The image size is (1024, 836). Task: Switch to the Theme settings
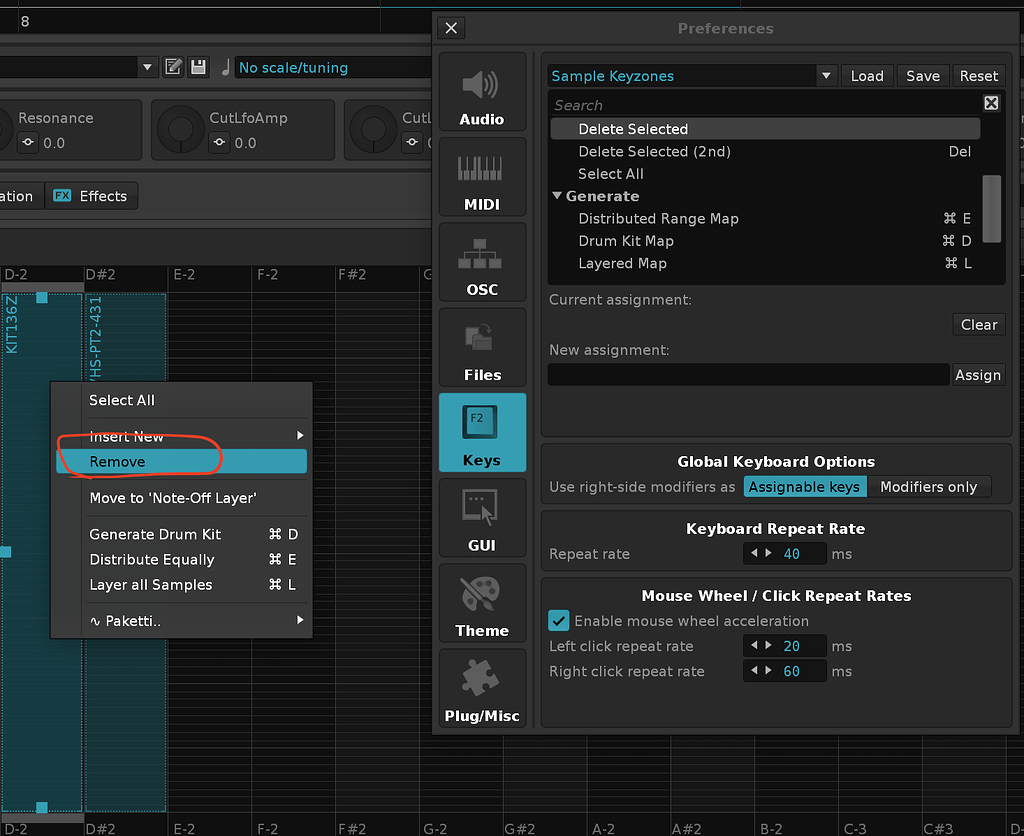[482, 603]
